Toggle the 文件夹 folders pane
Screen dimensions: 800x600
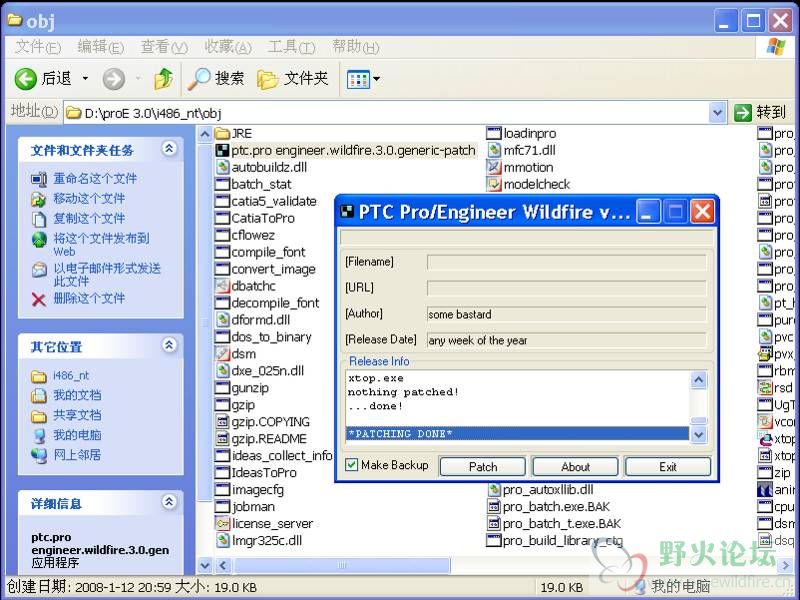pos(292,79)
